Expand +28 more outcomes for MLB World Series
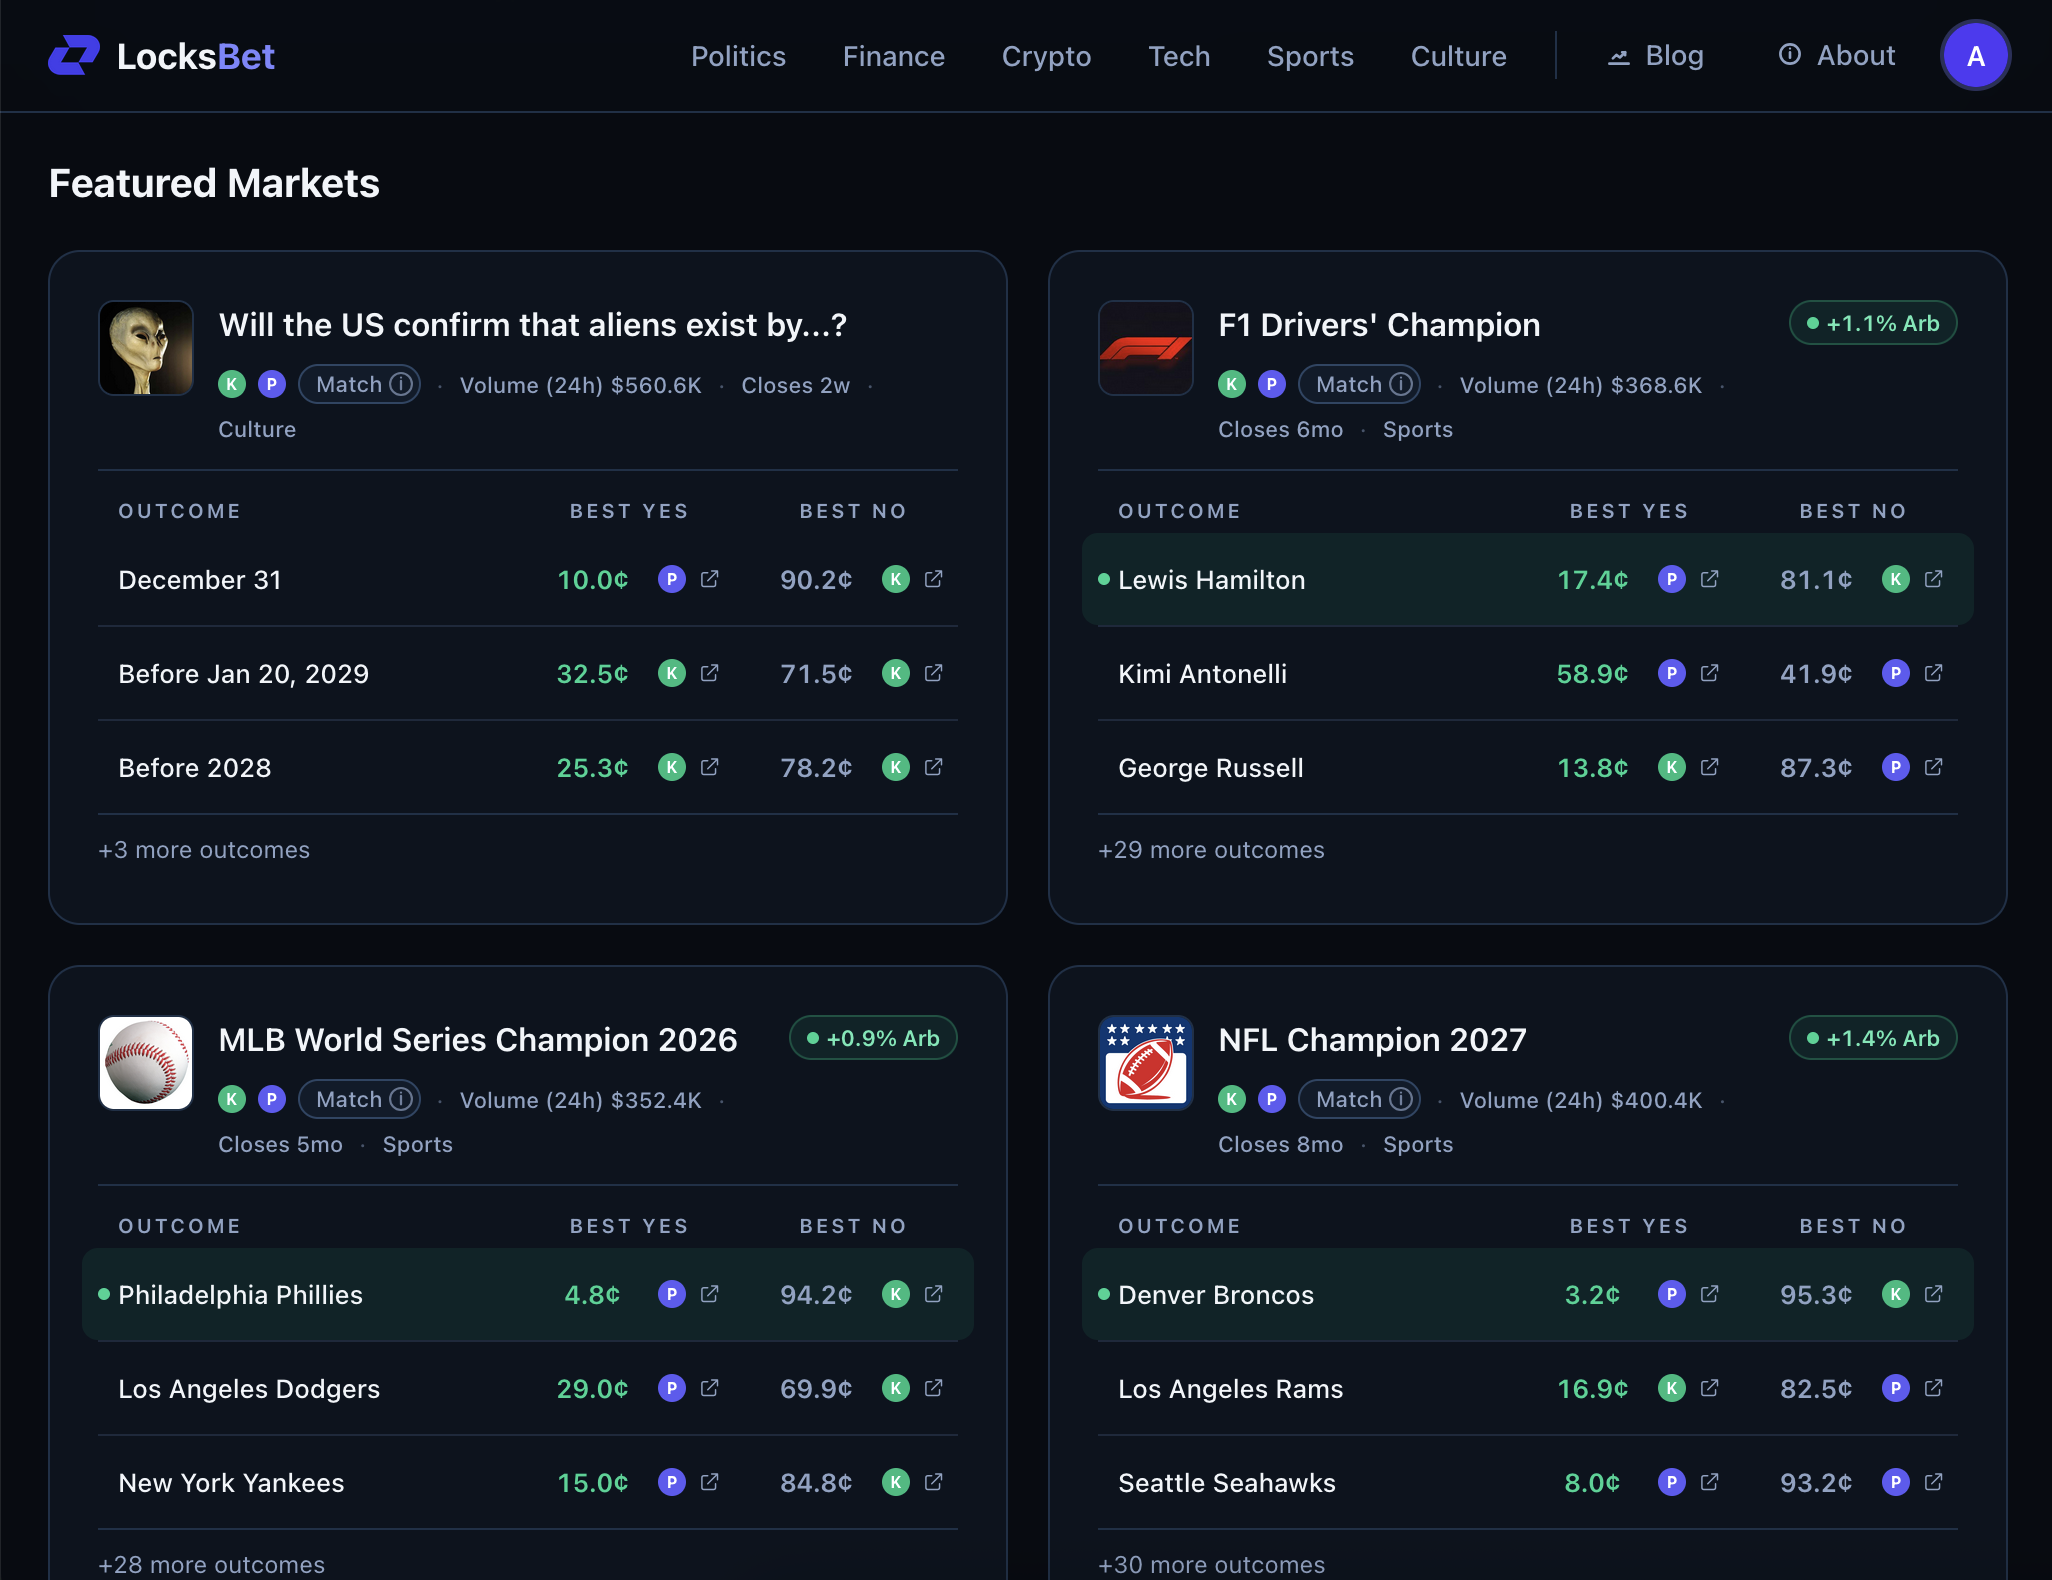2052x1580 pixels. pyautogui.click(x=211, y=1565)
